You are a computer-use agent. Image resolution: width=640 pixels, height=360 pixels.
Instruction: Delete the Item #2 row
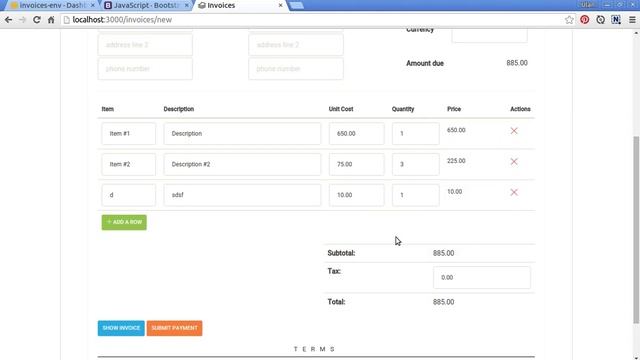[514, 162]
